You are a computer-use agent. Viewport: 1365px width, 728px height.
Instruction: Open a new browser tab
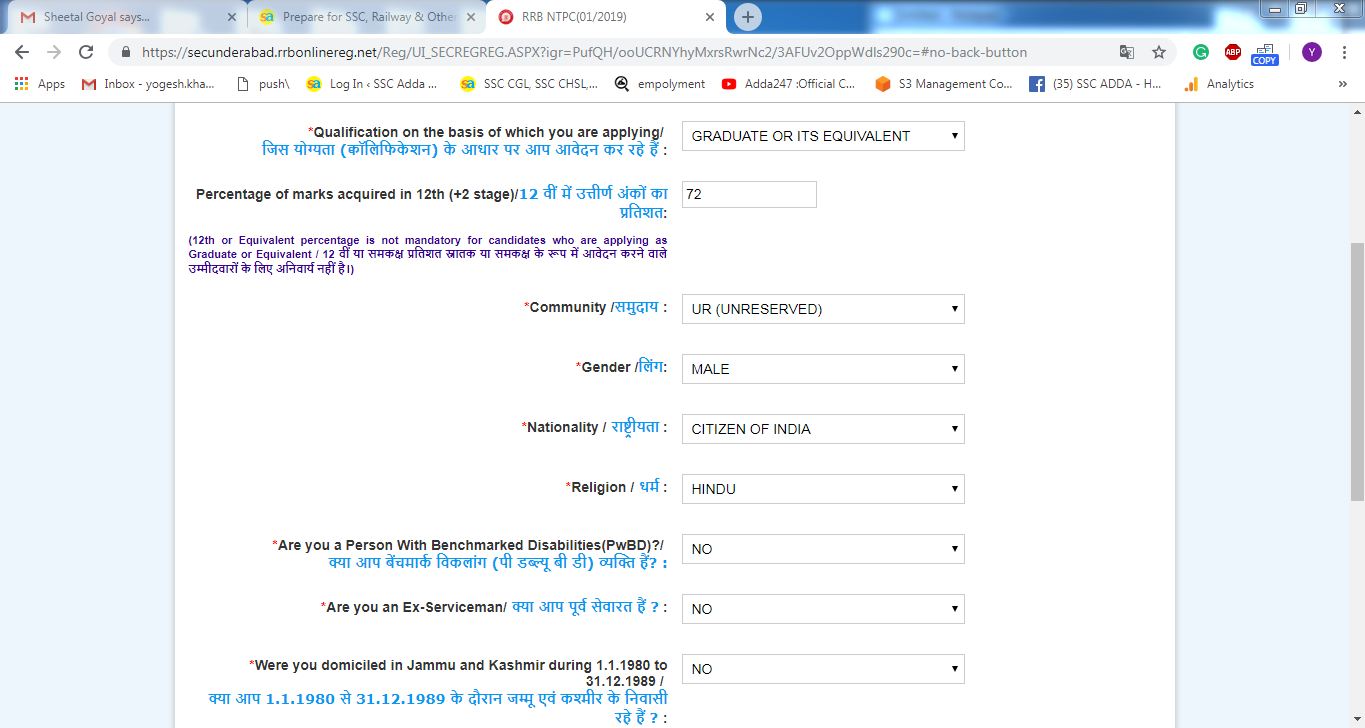747,17
